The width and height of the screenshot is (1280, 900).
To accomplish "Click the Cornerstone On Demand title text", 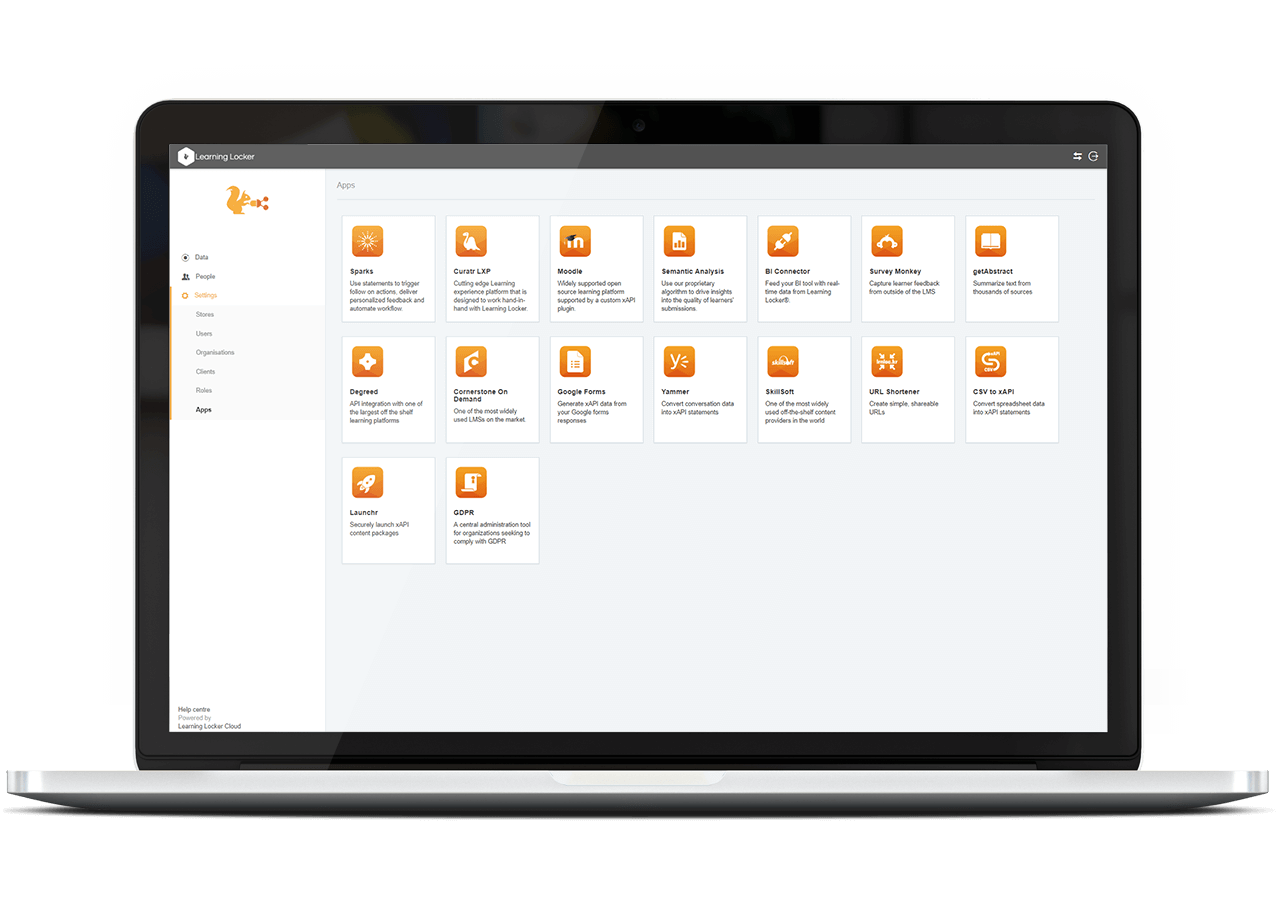I will 481,396.
